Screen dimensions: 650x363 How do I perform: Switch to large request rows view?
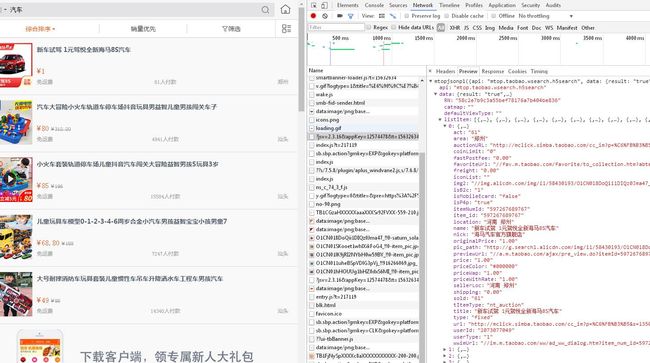click(382, 16)
